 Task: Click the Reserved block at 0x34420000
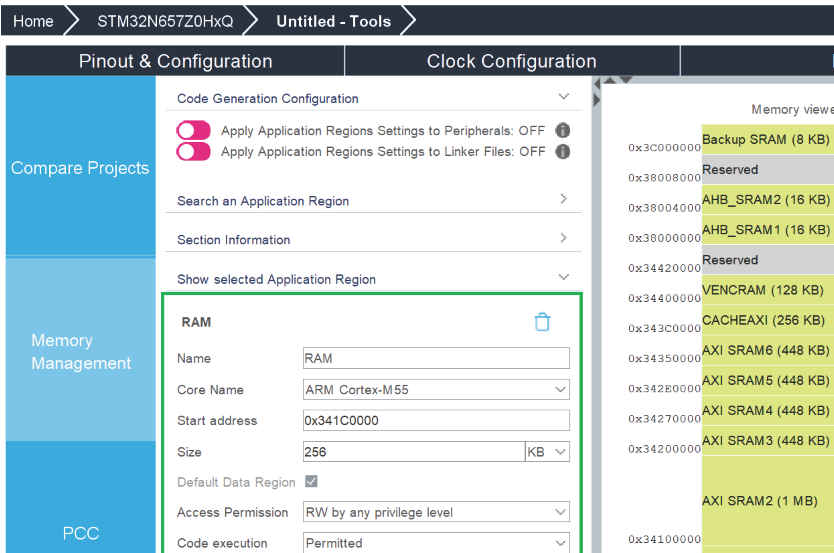768,260
